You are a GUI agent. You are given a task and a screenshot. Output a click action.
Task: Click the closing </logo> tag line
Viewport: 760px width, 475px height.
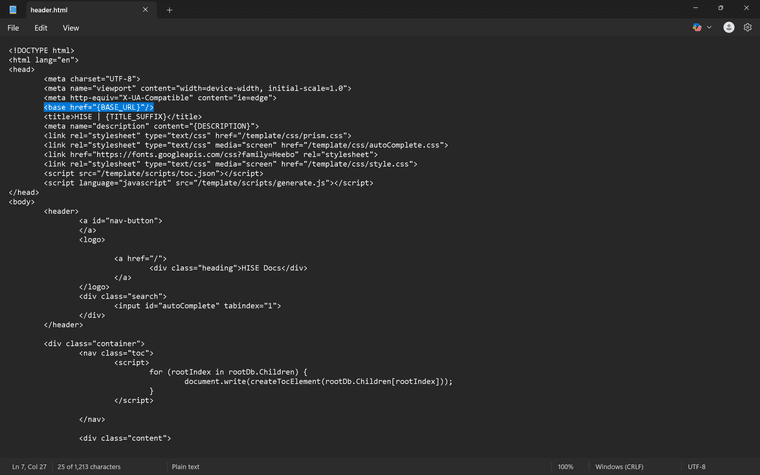(94, 287)
